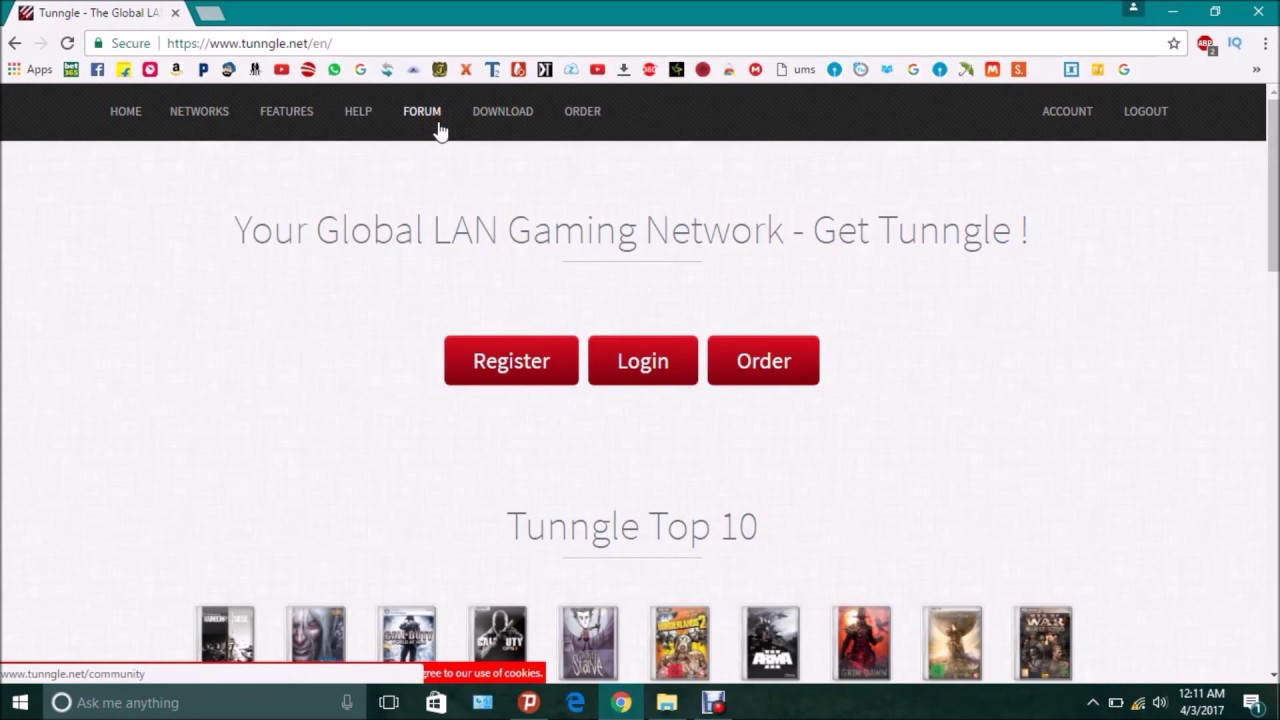This screenshot has width=1280, height=720.
Task: Click the Cortana Ask me anything box
Action: (x=205, y=703)
